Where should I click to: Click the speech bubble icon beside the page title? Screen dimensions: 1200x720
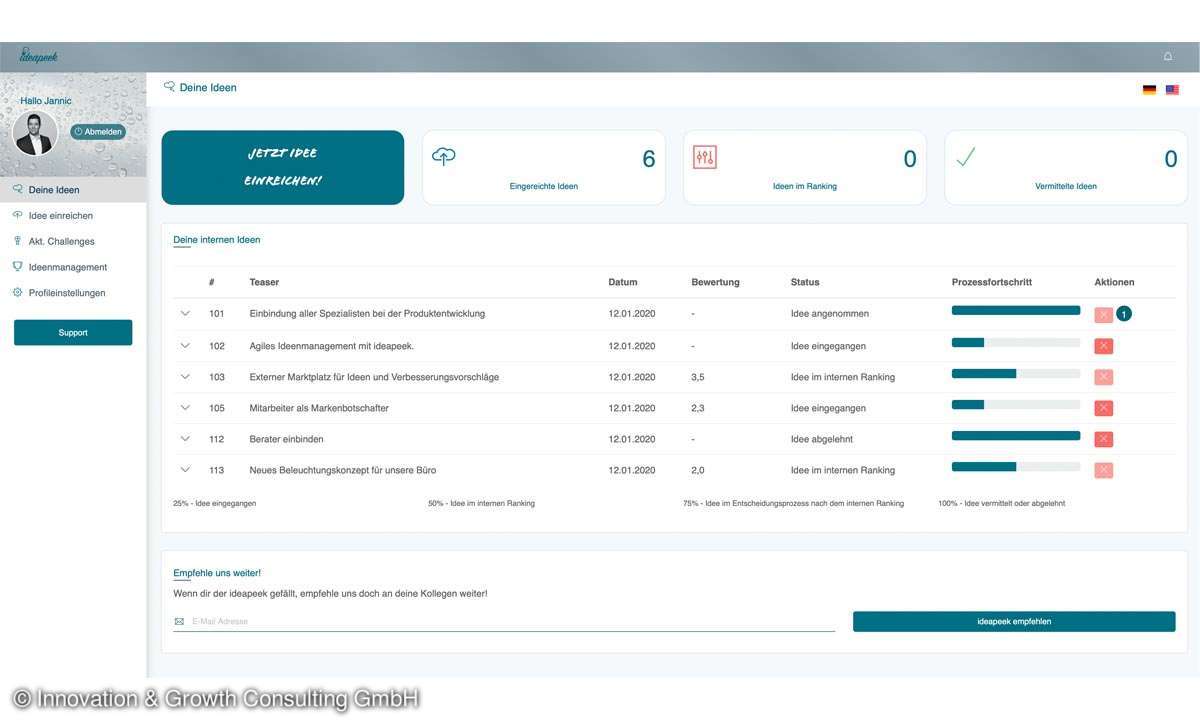point(169,87)
